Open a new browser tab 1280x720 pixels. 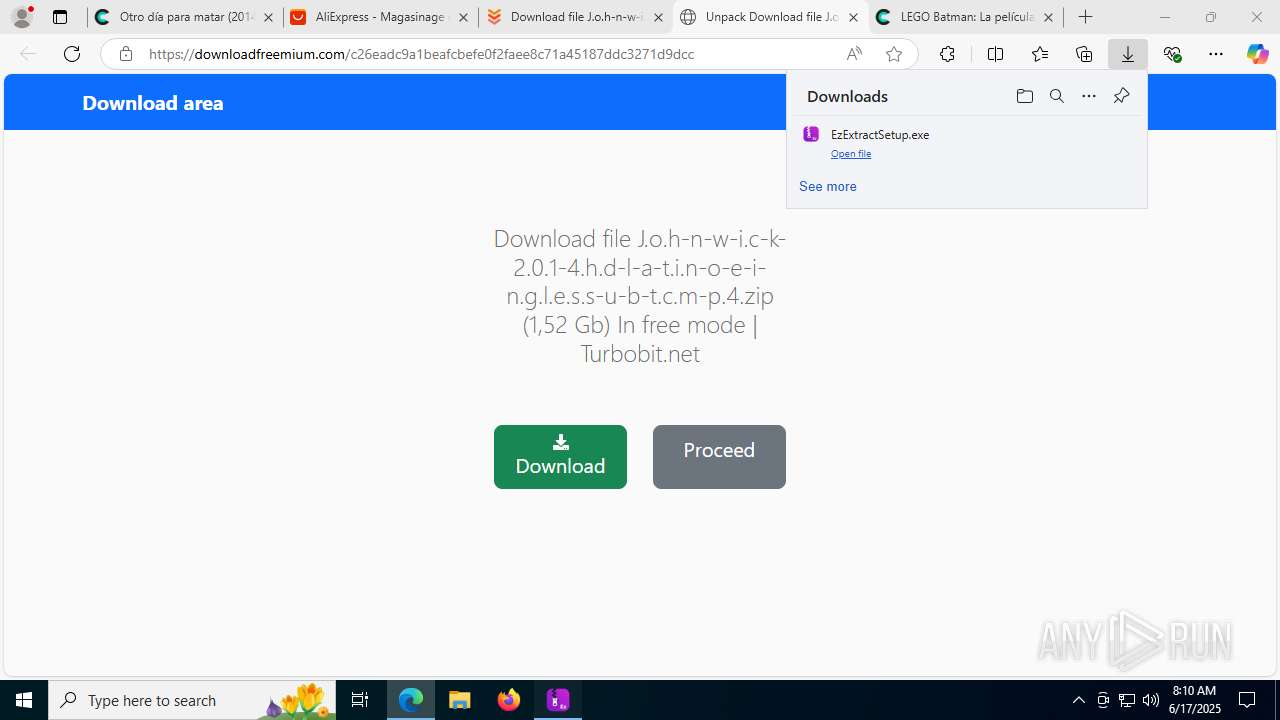click(x=1086, y=17)
